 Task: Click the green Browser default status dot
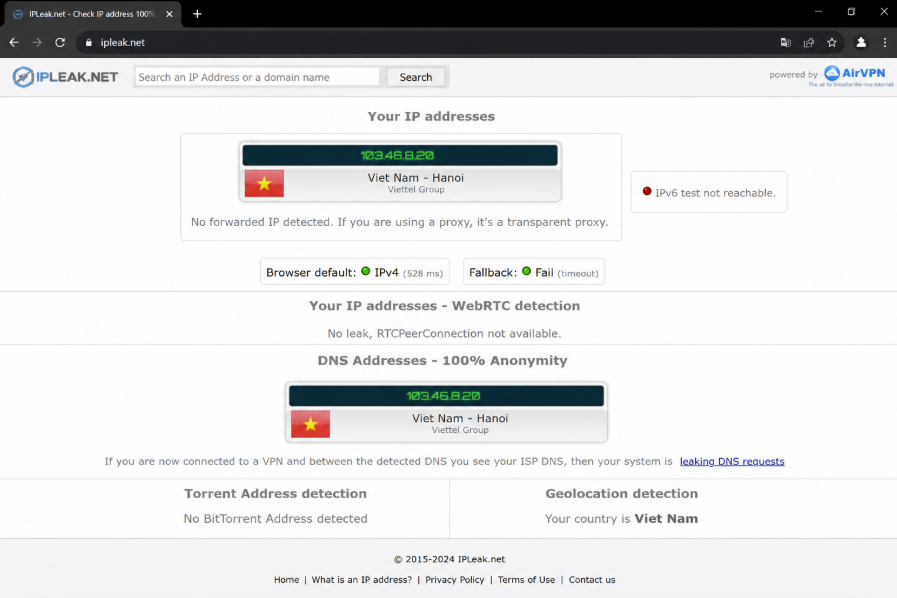[366, 271]
